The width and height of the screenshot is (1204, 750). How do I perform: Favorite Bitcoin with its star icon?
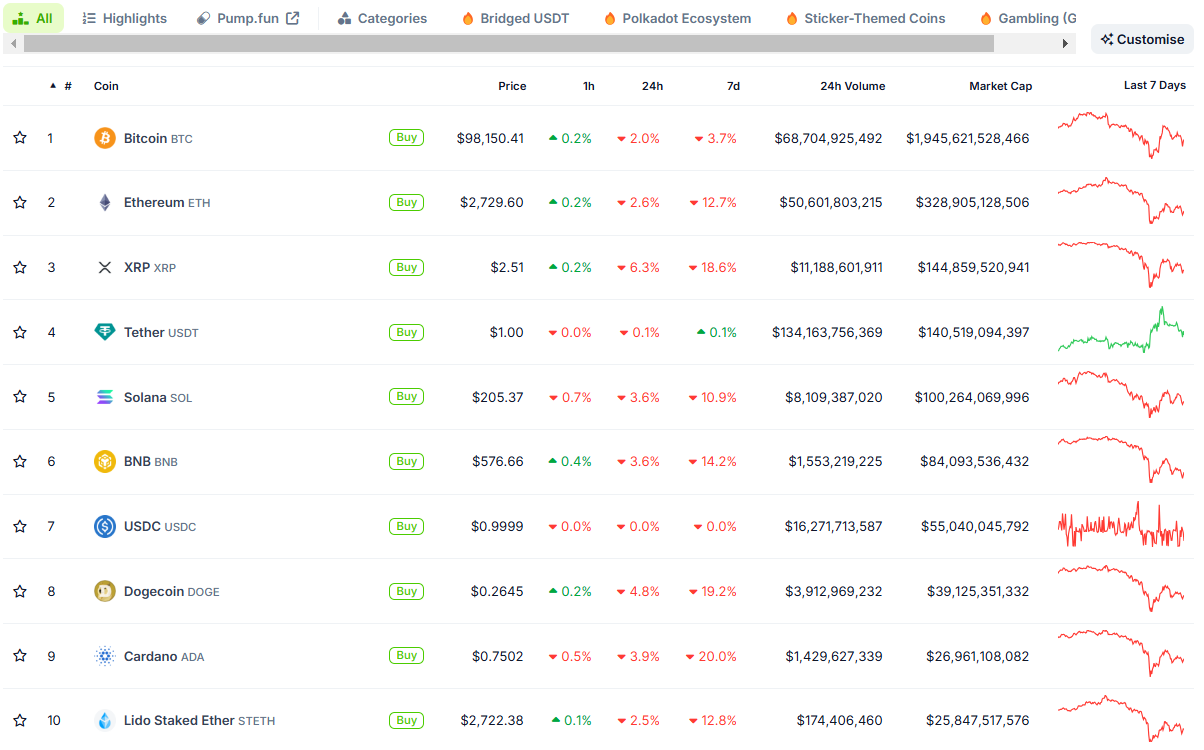20,138
